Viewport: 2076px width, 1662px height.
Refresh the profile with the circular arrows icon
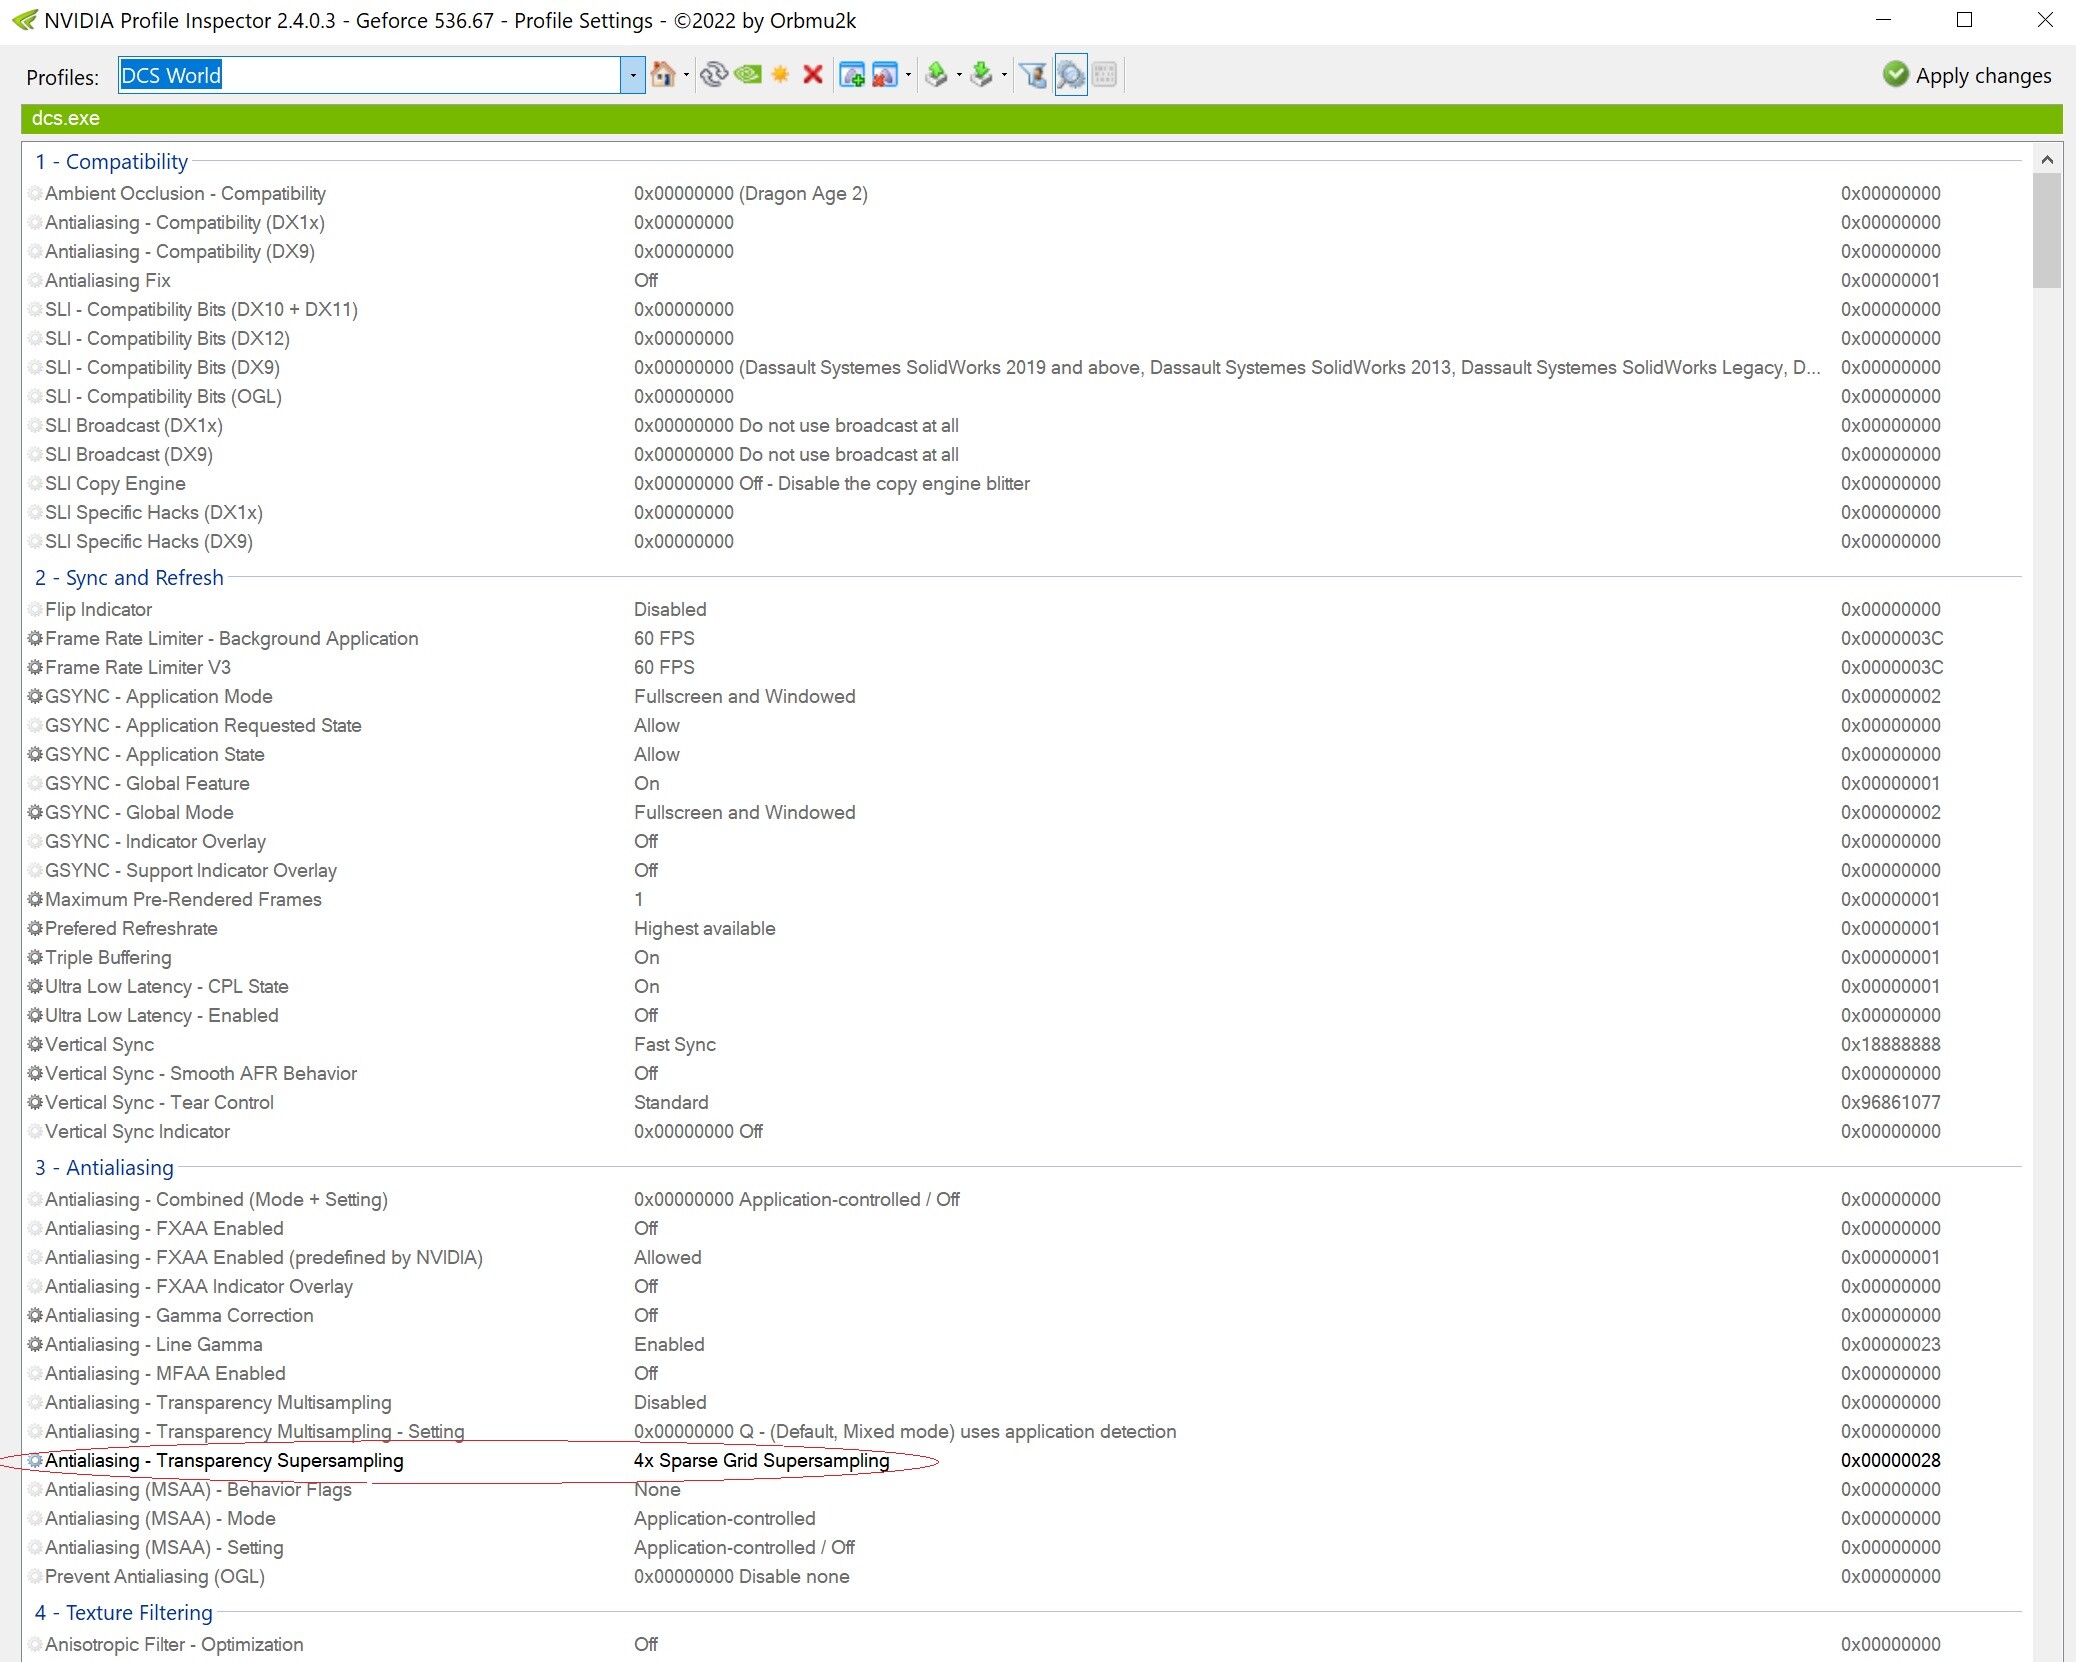click(713, 75)
